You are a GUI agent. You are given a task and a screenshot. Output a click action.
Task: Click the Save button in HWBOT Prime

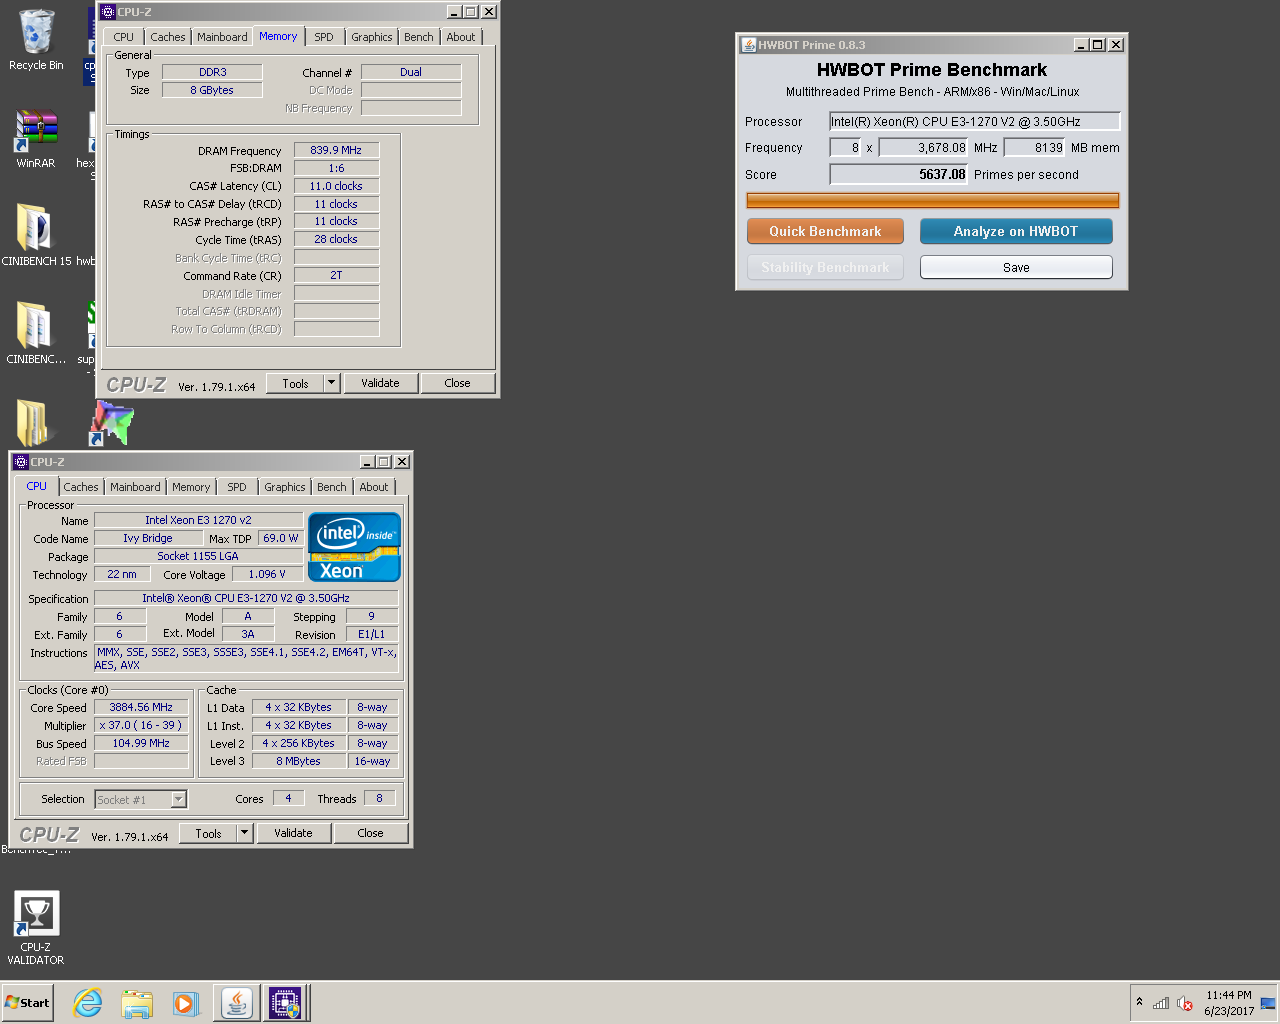[x=1016, y=267]
